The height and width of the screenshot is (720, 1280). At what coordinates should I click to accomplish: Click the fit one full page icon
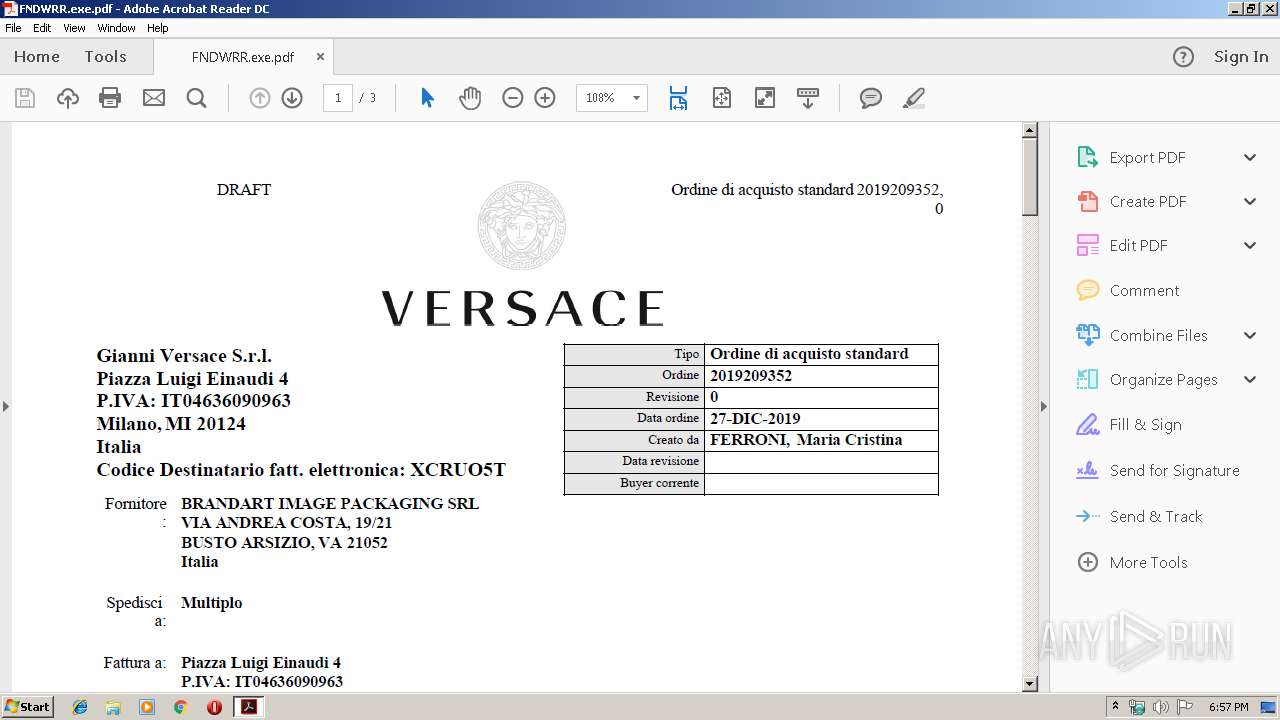point(722,98)
